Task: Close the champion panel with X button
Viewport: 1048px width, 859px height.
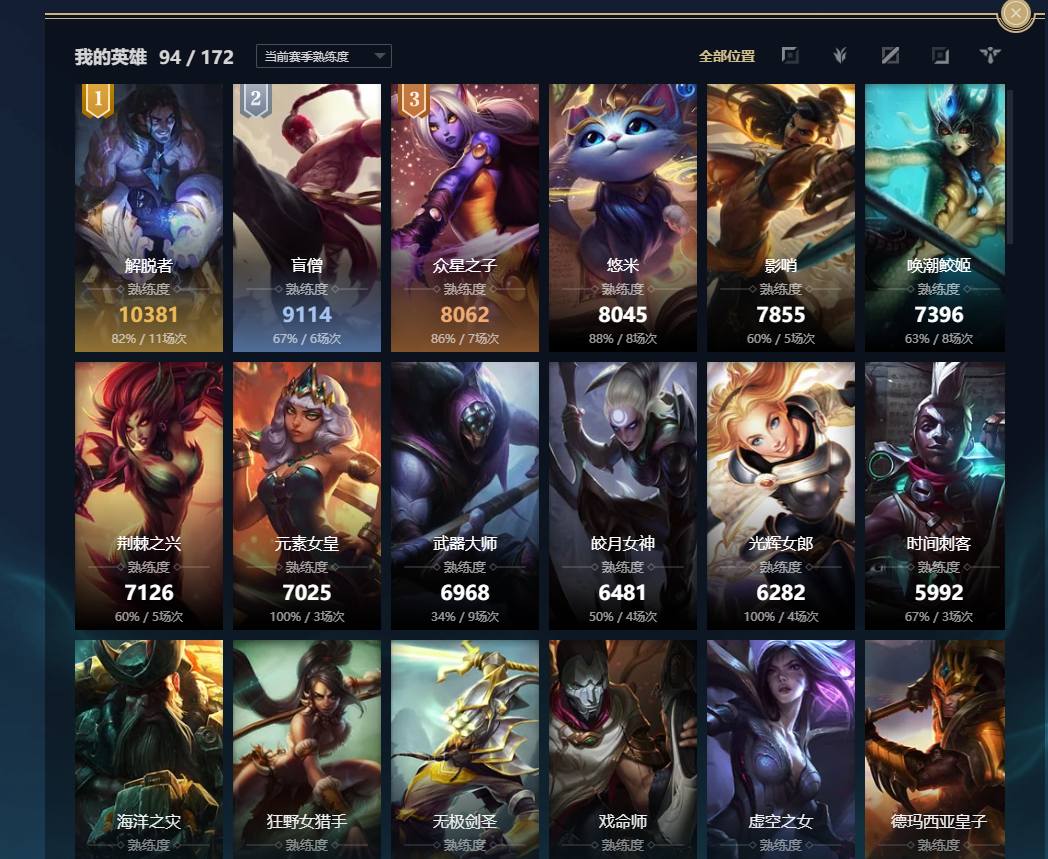Action: coord(1016,13)
